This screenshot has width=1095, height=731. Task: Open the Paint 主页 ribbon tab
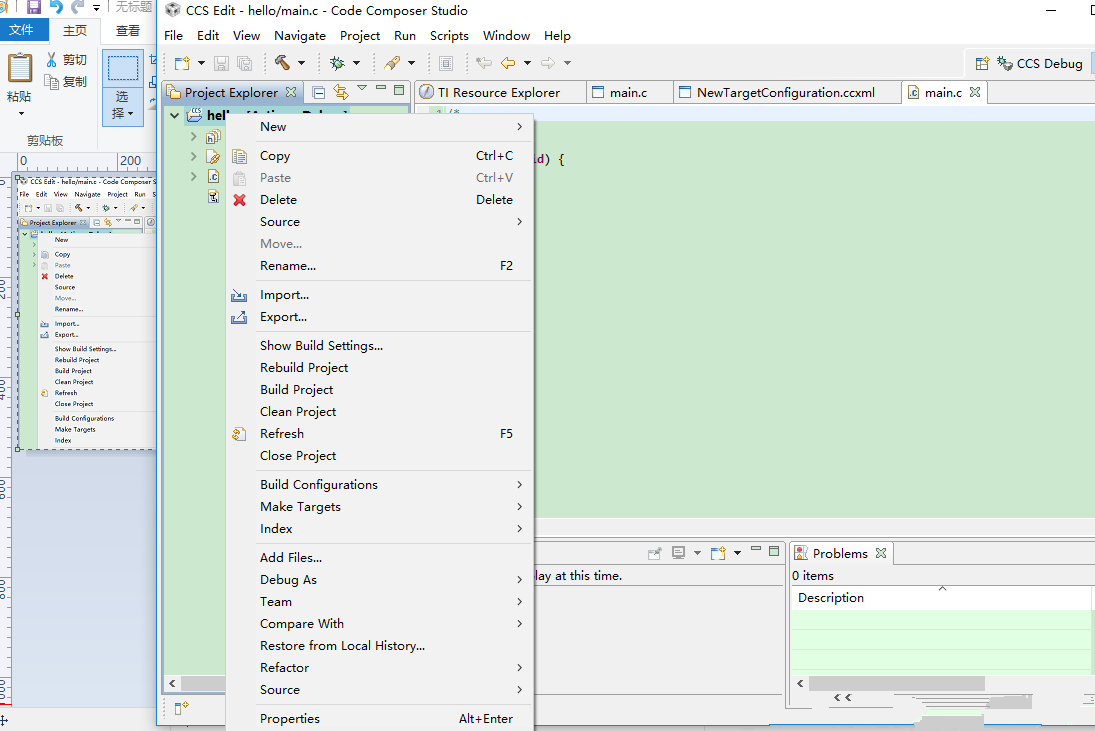coord(75,31)
